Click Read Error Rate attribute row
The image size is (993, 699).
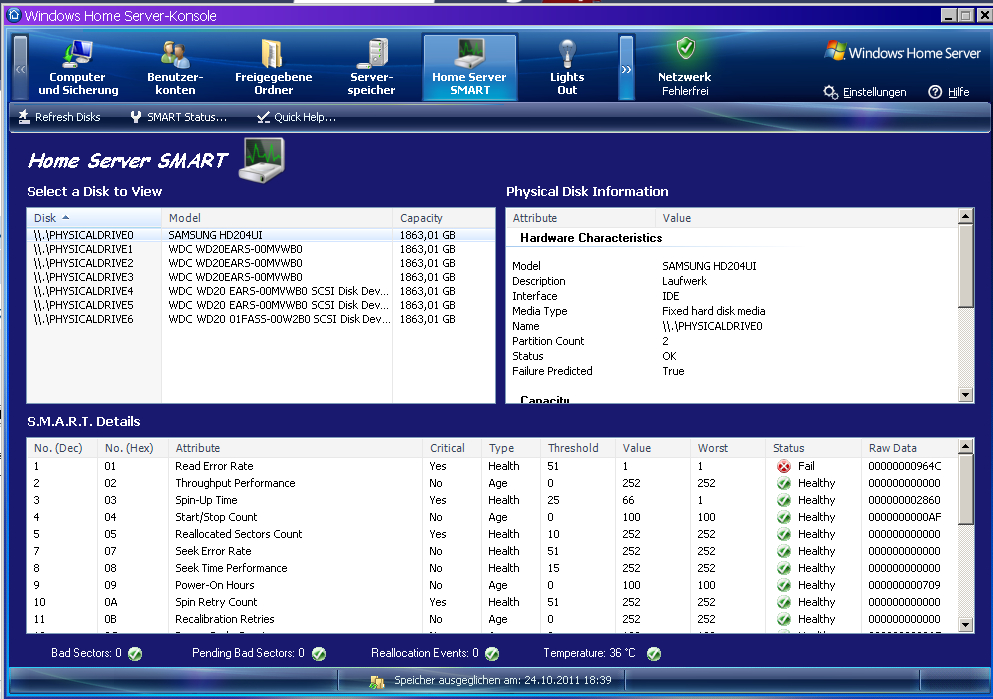[x=492, y=466]
